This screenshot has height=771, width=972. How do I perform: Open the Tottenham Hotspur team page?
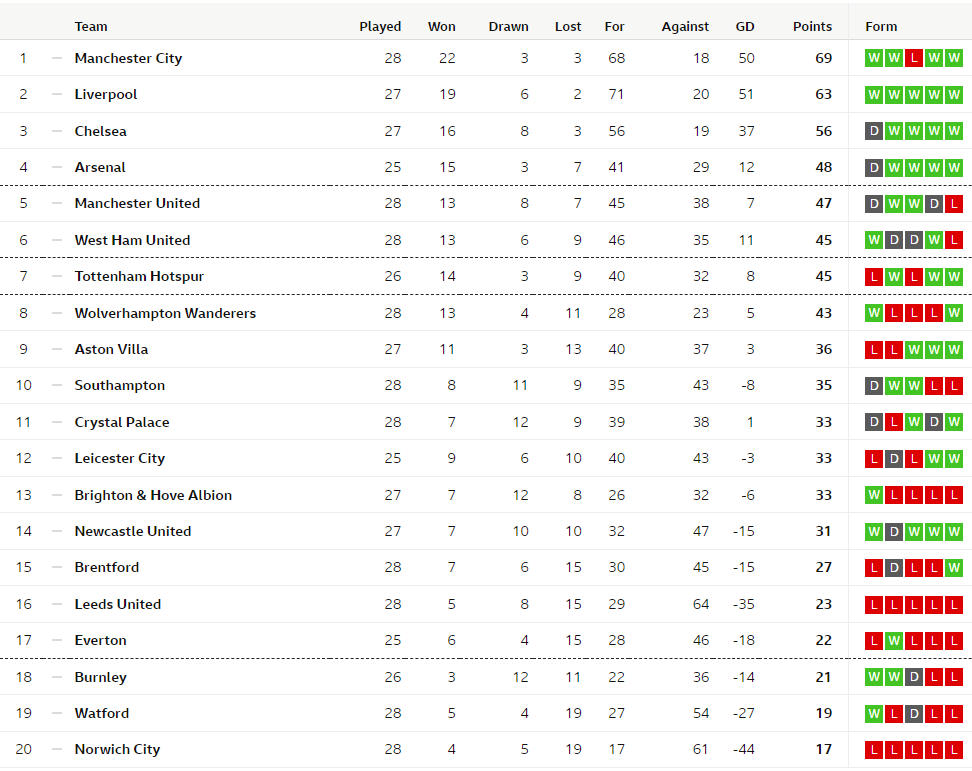[139, 276]
